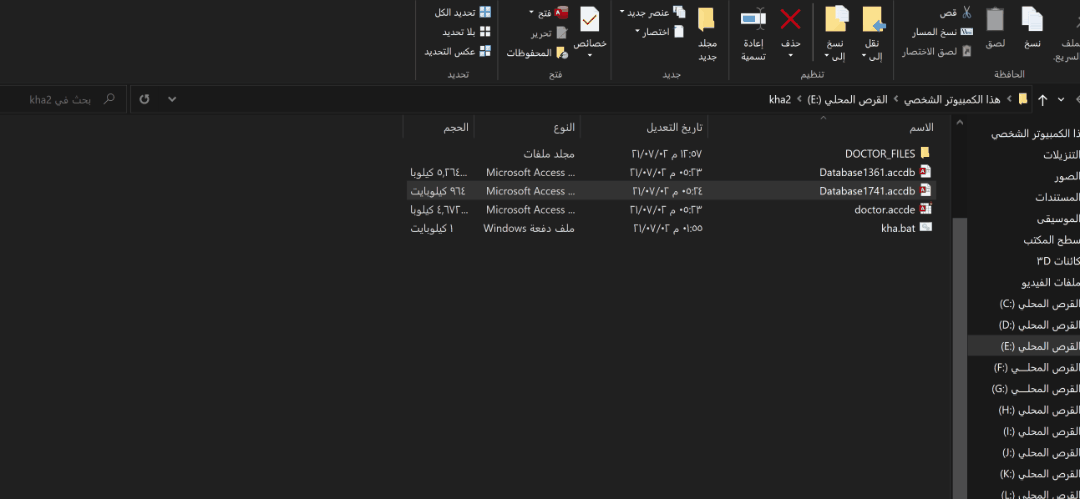Image resolution: width=1080 pixels, height=499 pixels.
Task: Open the file history icon in Open group
Action: click(x=561, y=52)
